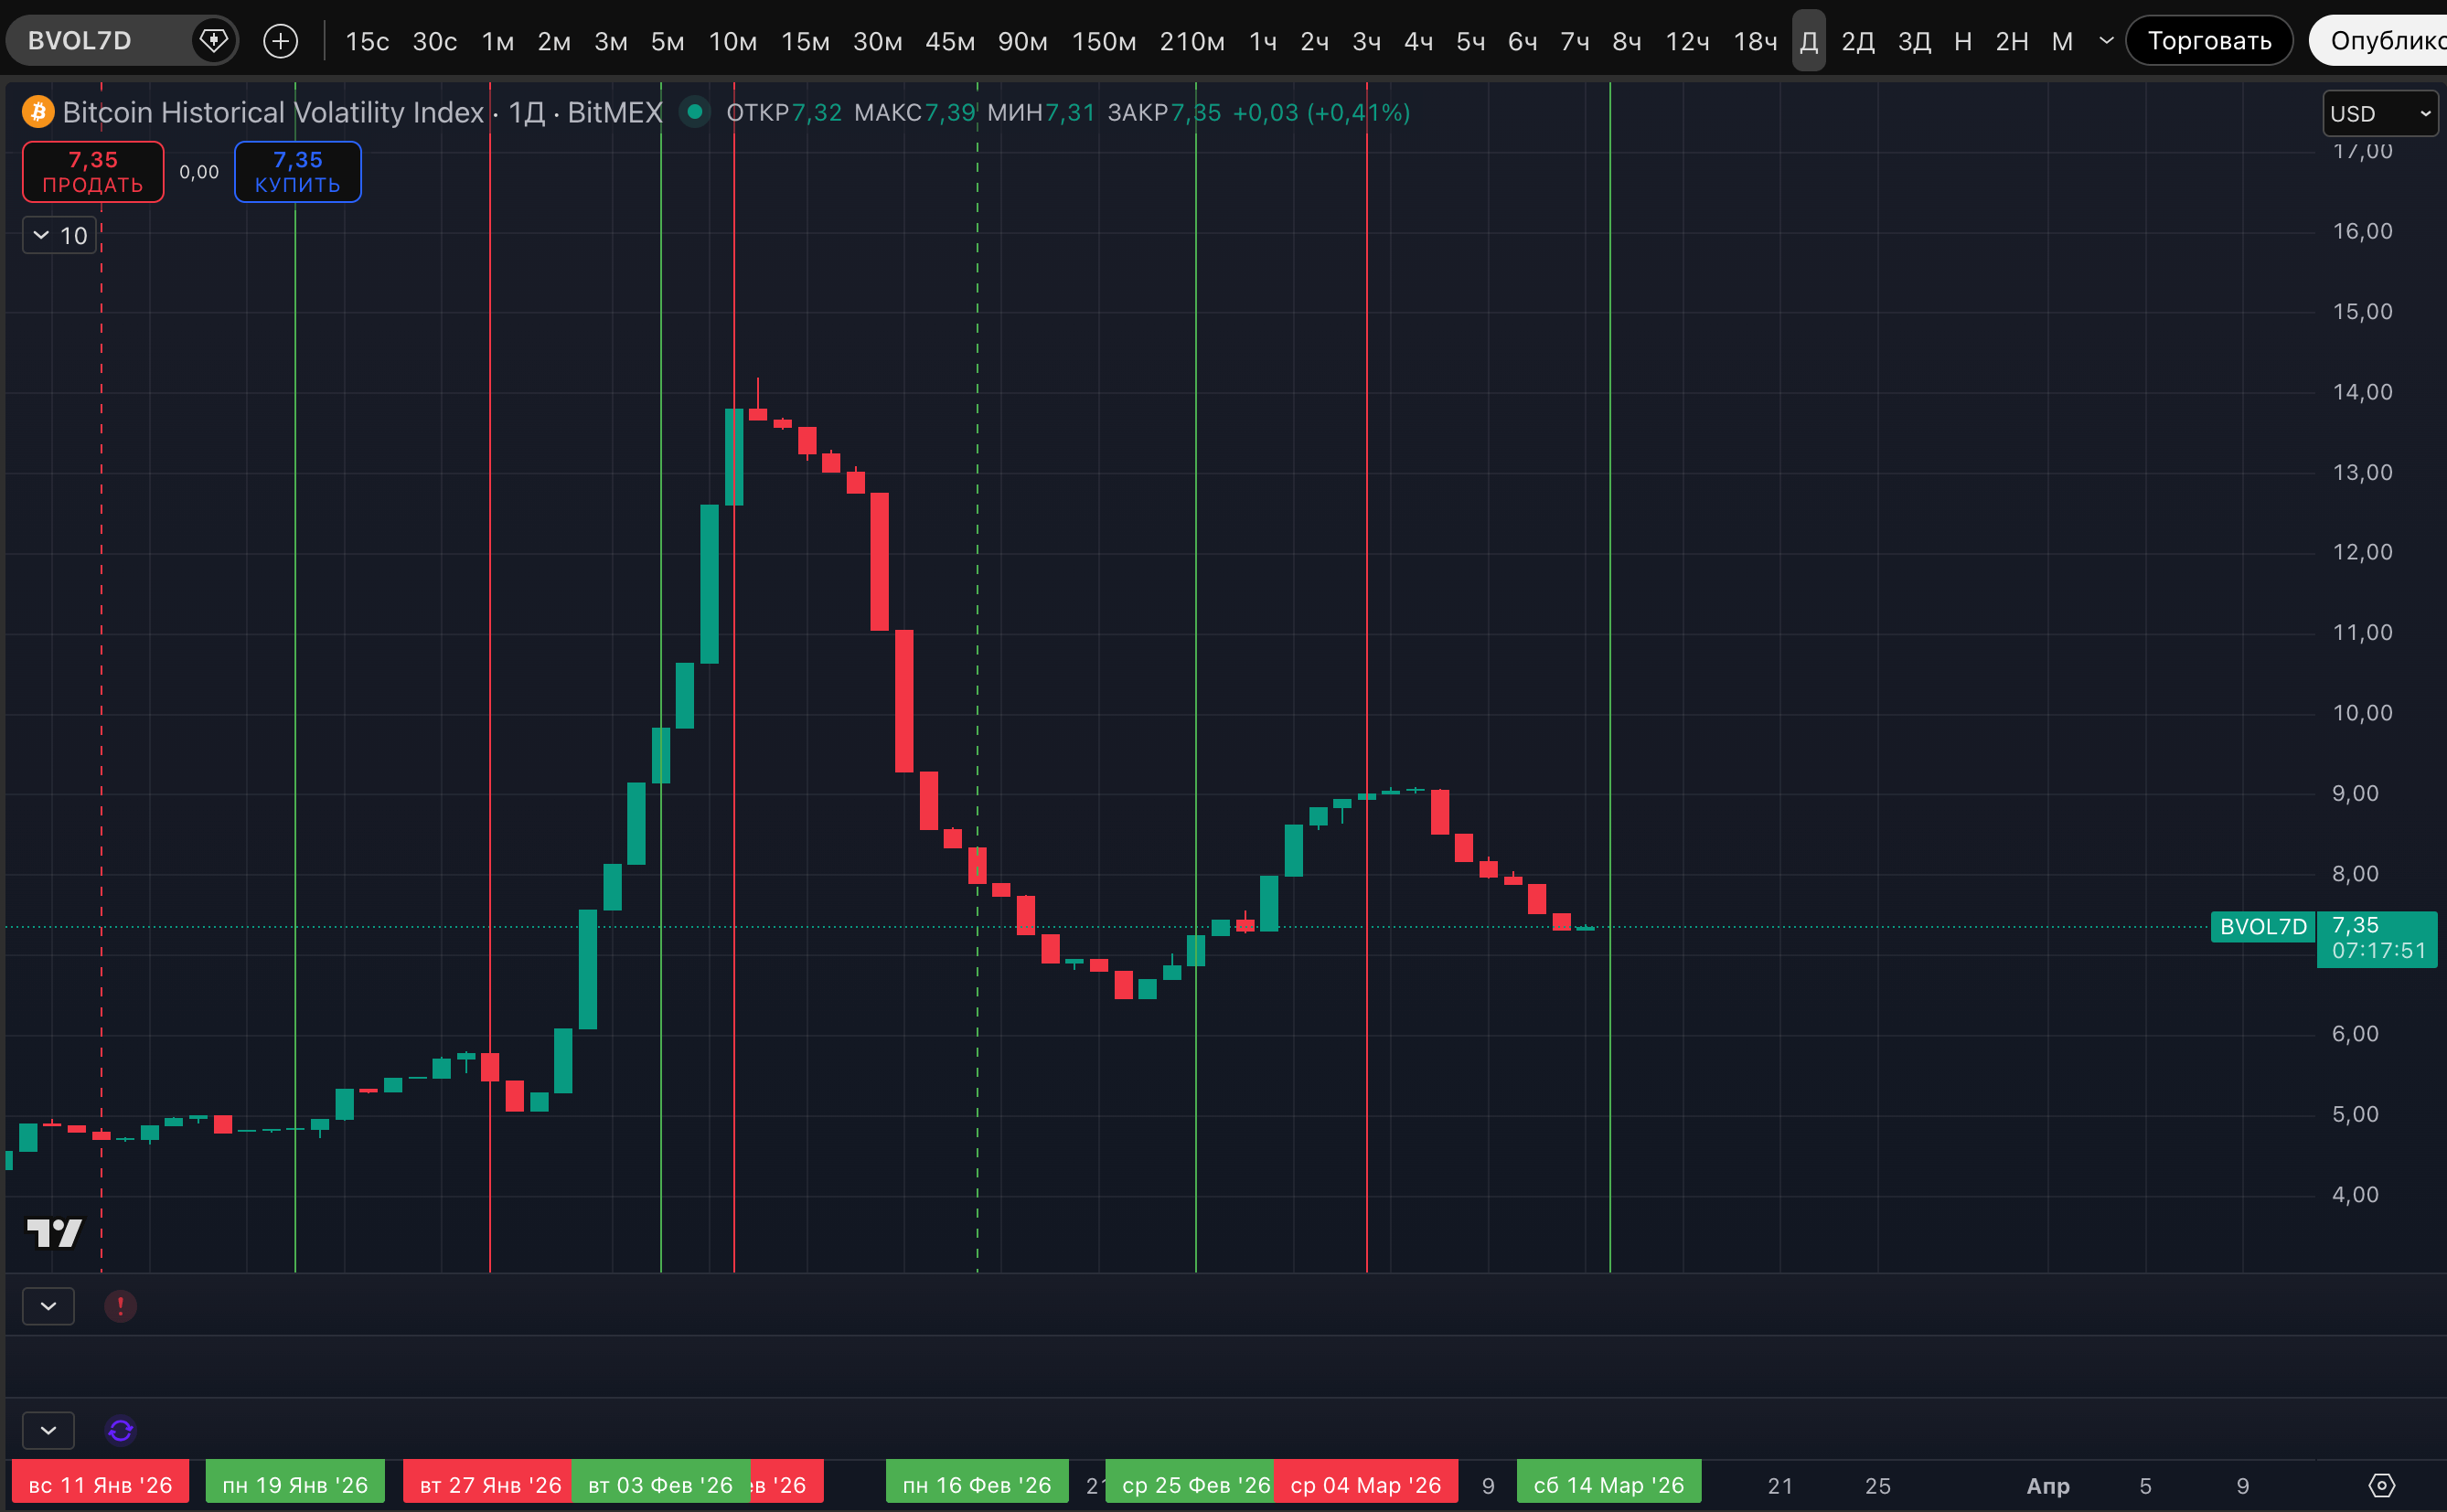Click the blue 7,35 КУПИТЬ button
Image resolution: width=2447 pixels, height=1512 pixels.
coord(297,172)
